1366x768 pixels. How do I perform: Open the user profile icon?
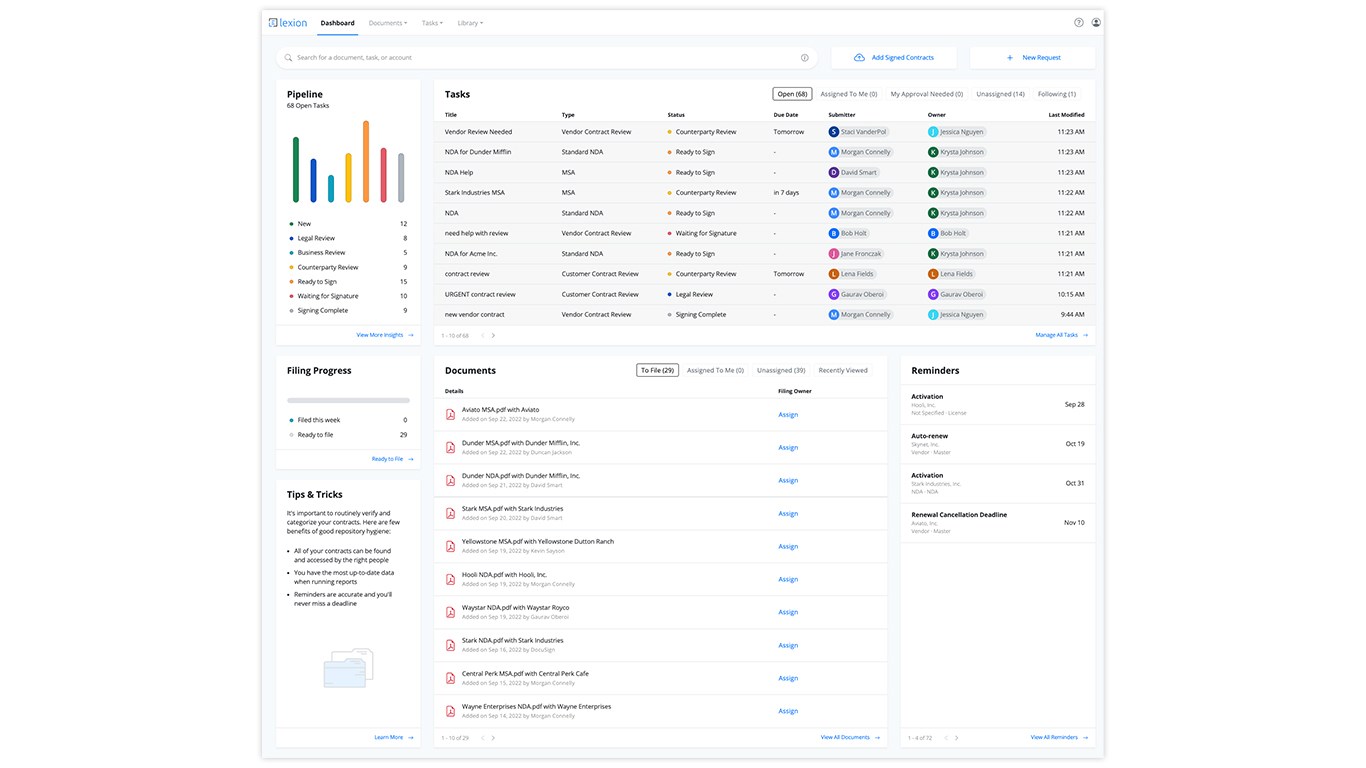click(1096, 22)
